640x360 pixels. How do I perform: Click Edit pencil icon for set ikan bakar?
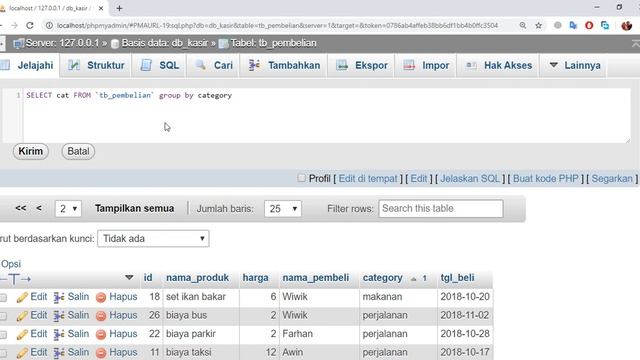tap(22, 298)
